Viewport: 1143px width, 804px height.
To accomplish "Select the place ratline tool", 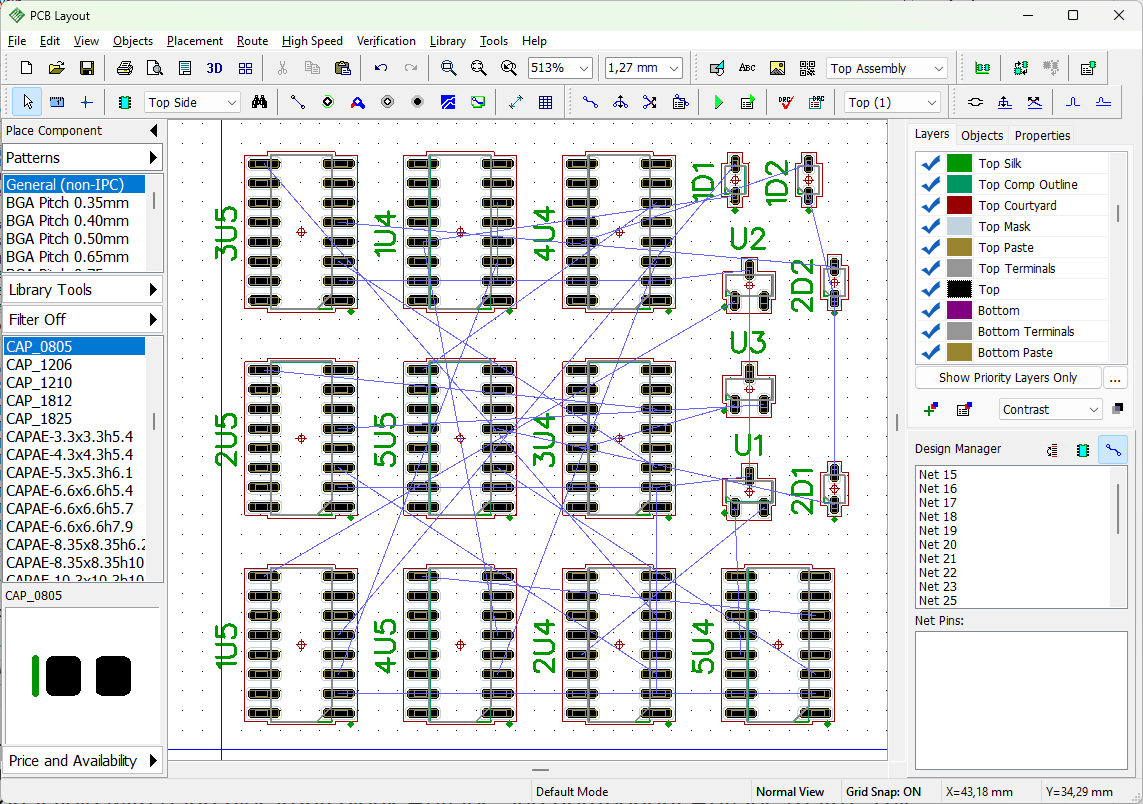I will (297, 102).
